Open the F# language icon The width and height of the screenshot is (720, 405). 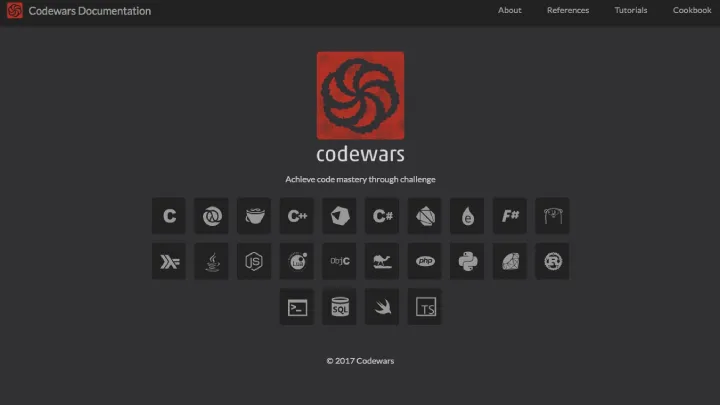click(x=510, y=216)
